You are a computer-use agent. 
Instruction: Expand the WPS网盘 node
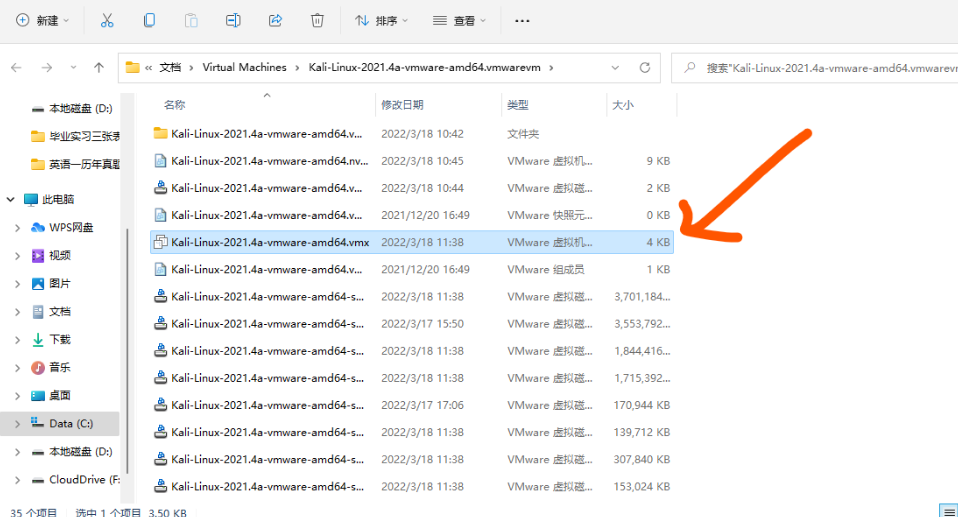coord(17,227)
